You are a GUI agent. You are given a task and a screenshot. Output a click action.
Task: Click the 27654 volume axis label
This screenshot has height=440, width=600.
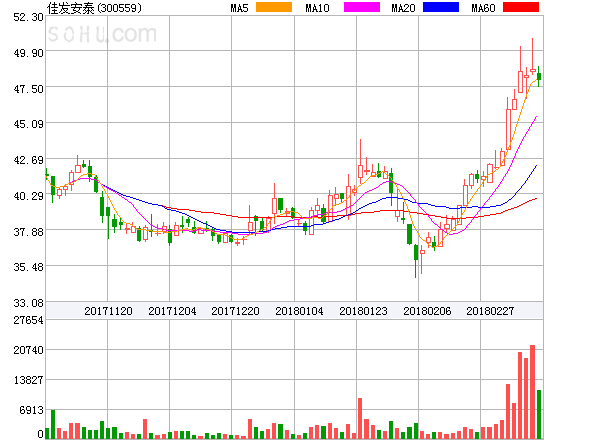click(28, 320)
